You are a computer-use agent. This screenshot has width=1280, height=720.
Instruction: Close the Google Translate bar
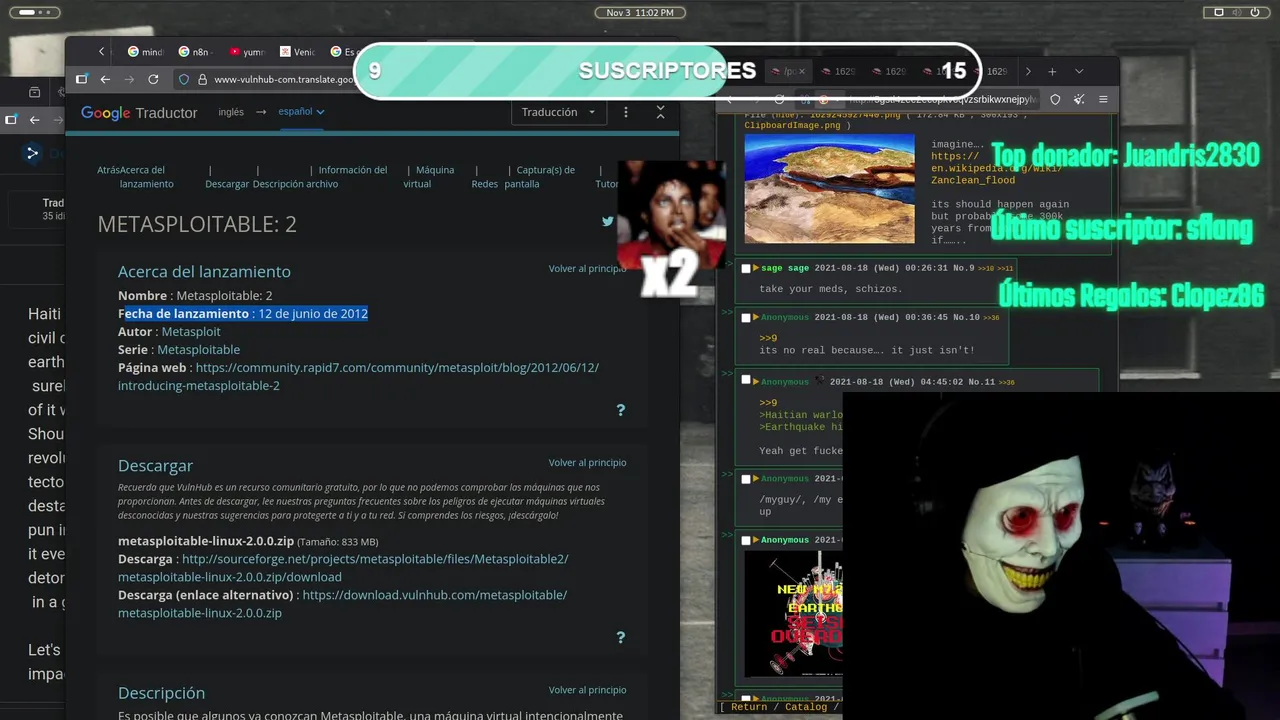tap(660, 112)
